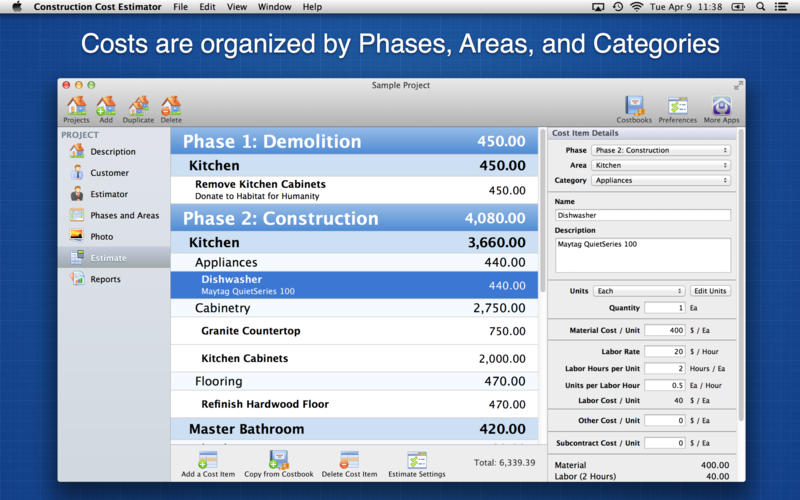Viewport: 800px width, 500px height.
Task: Click the More Apps icon
Action: pyautogui.click(x=721, y=107)
